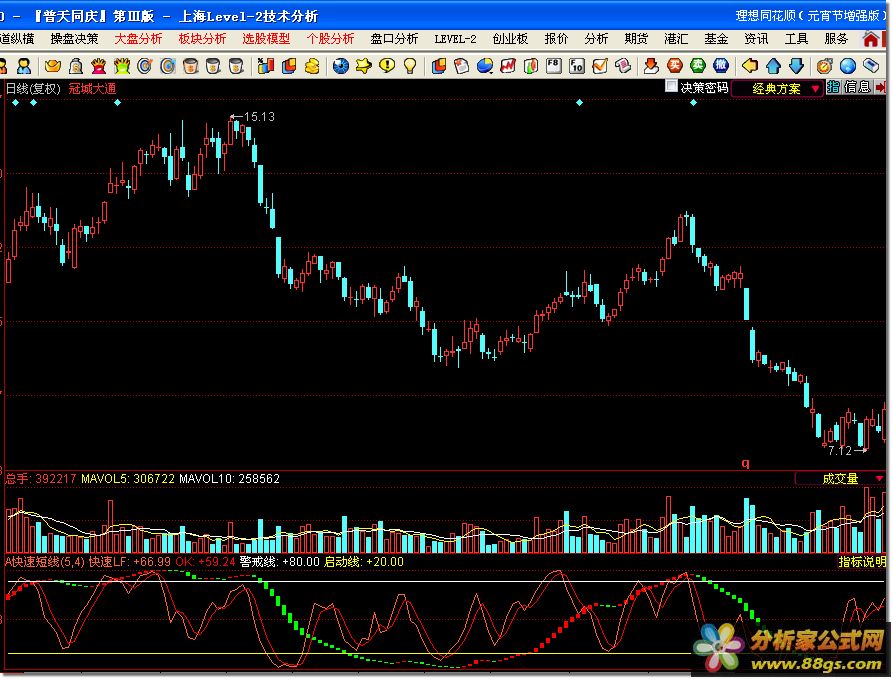Viewport: 893px width, 679px height.
Task: Open the stopwatch alarm icon
Action: [824, 66]
